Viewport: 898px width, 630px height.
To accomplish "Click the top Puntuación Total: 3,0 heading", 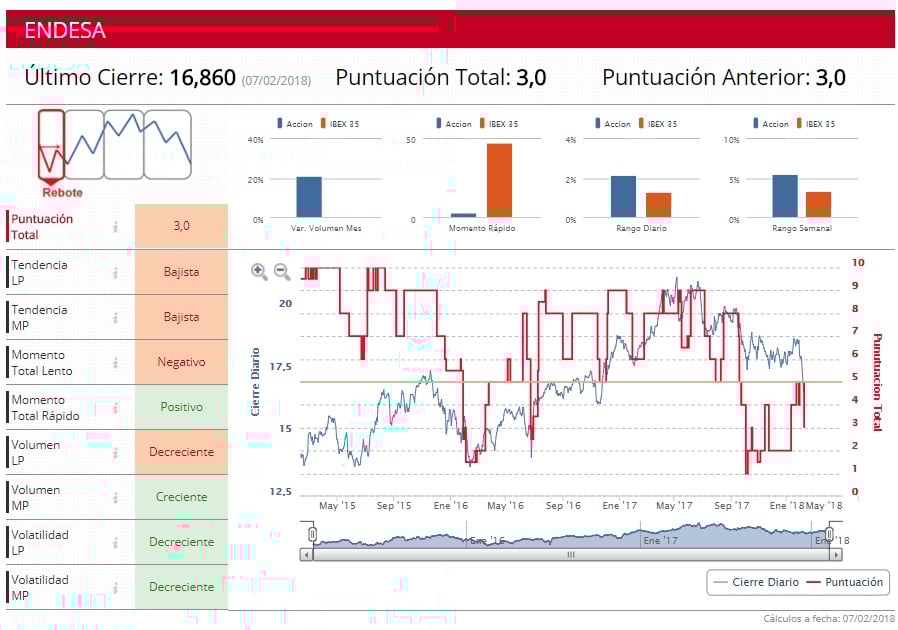I will click(x=441, y=77).
